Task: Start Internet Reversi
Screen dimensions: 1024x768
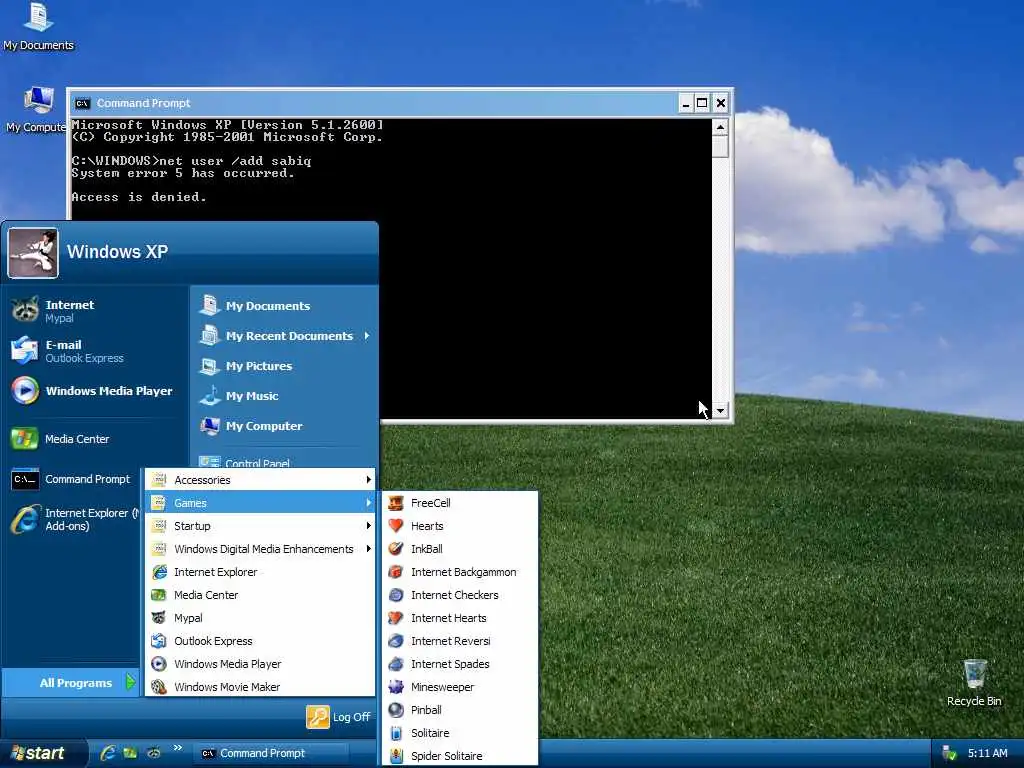Action: click(460, 641)
